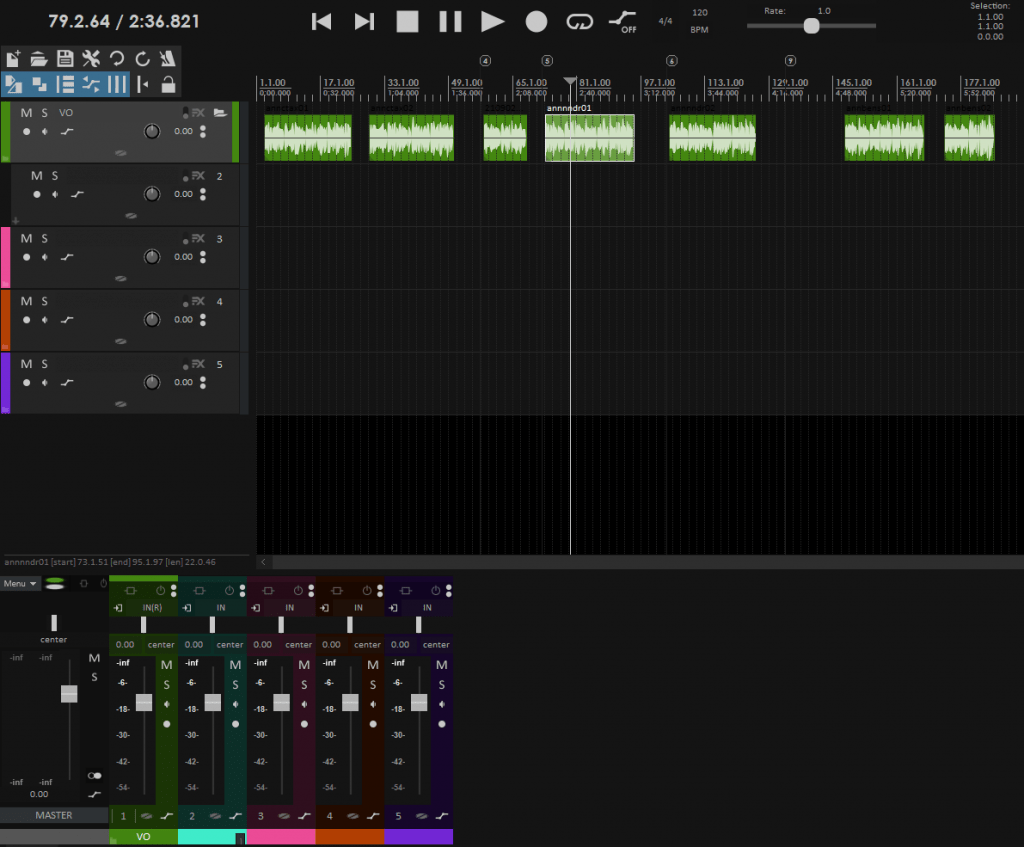
Task: Click VO track volume knob
Action: (152, 131)
